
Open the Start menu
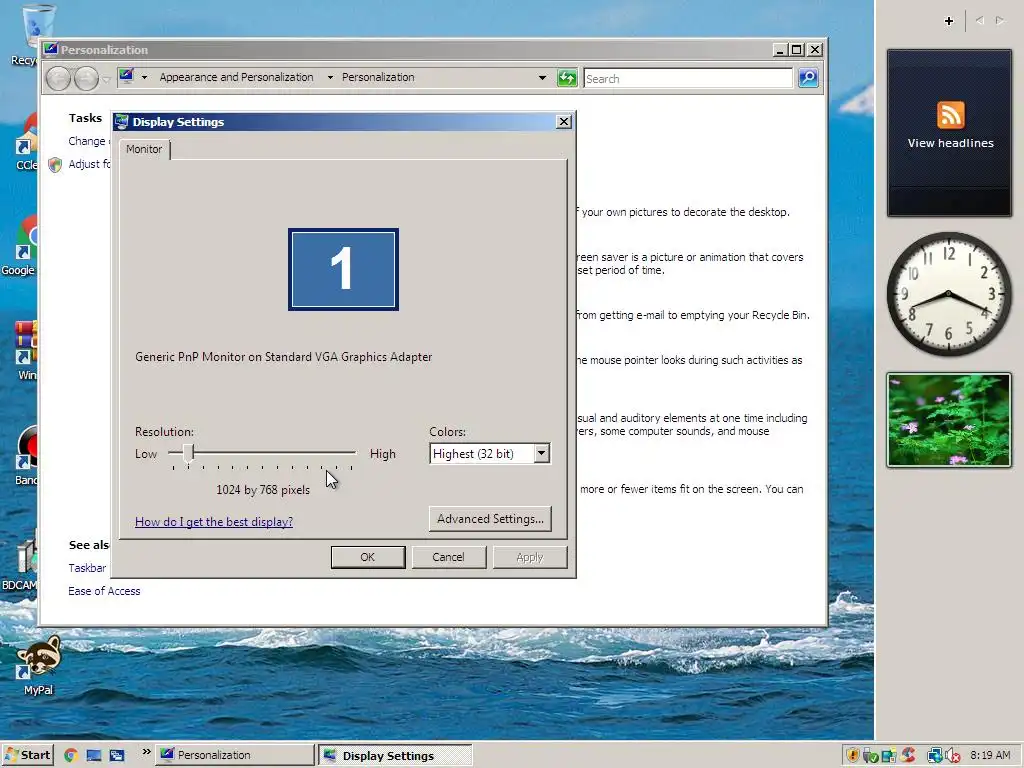(27, 755)
